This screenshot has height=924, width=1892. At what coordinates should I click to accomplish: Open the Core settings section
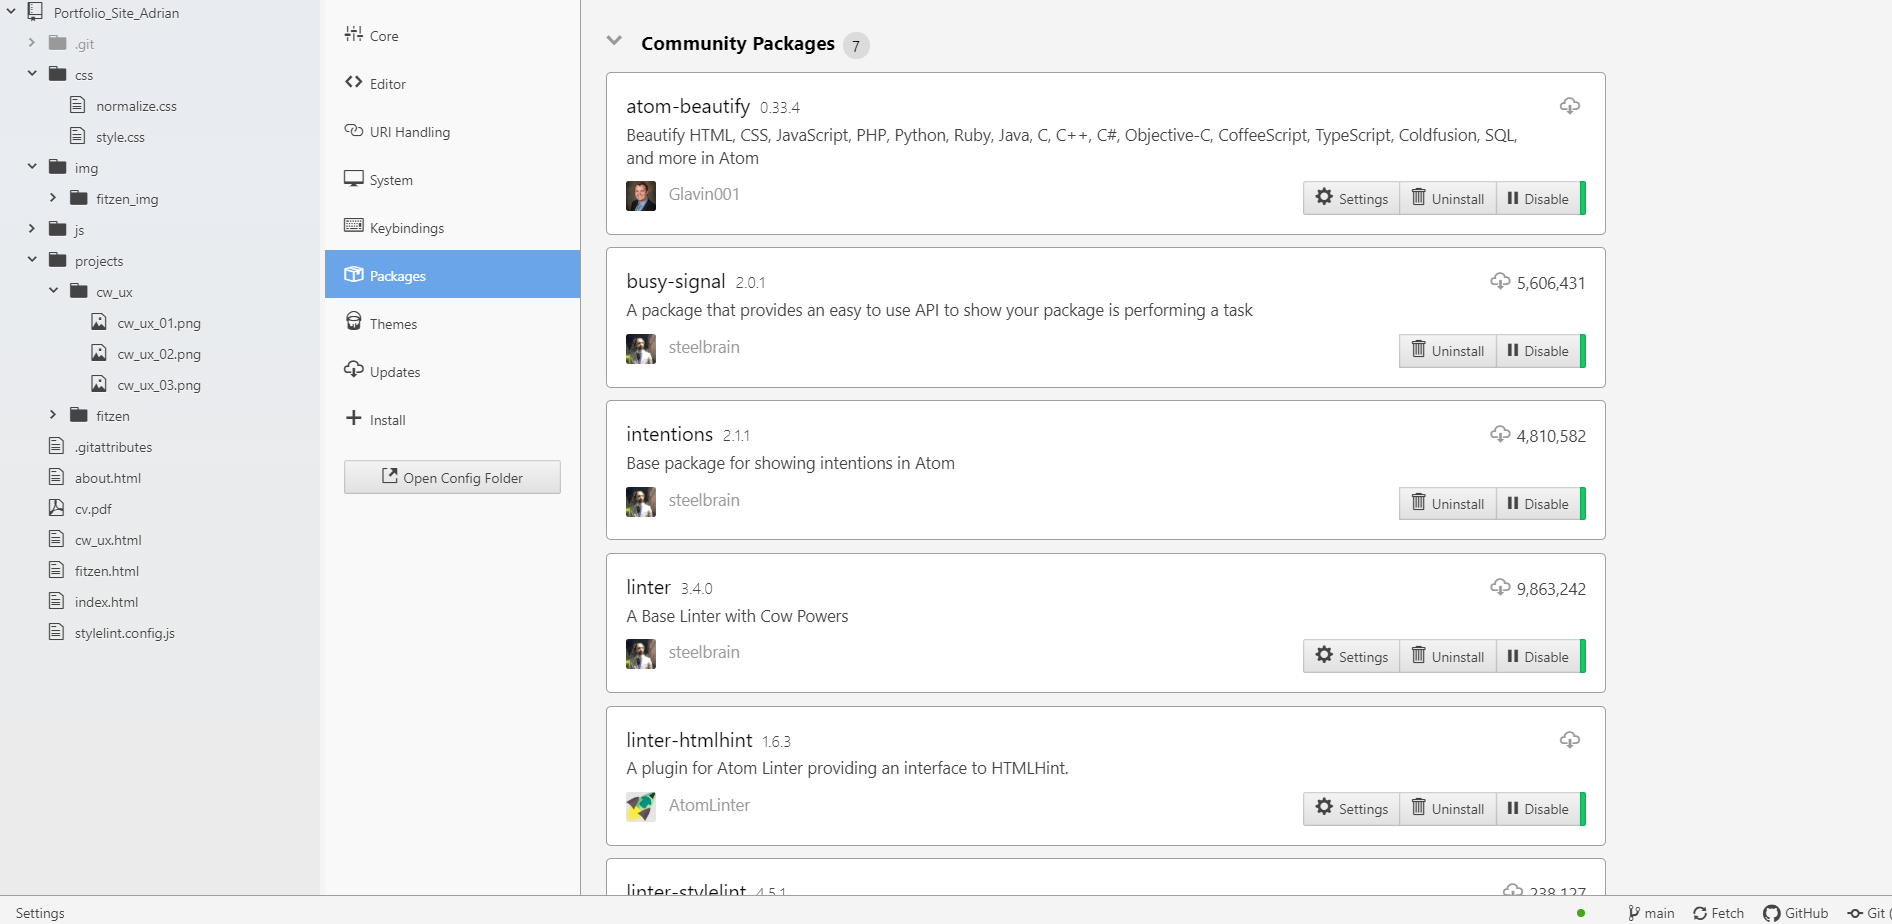point(452,36)
